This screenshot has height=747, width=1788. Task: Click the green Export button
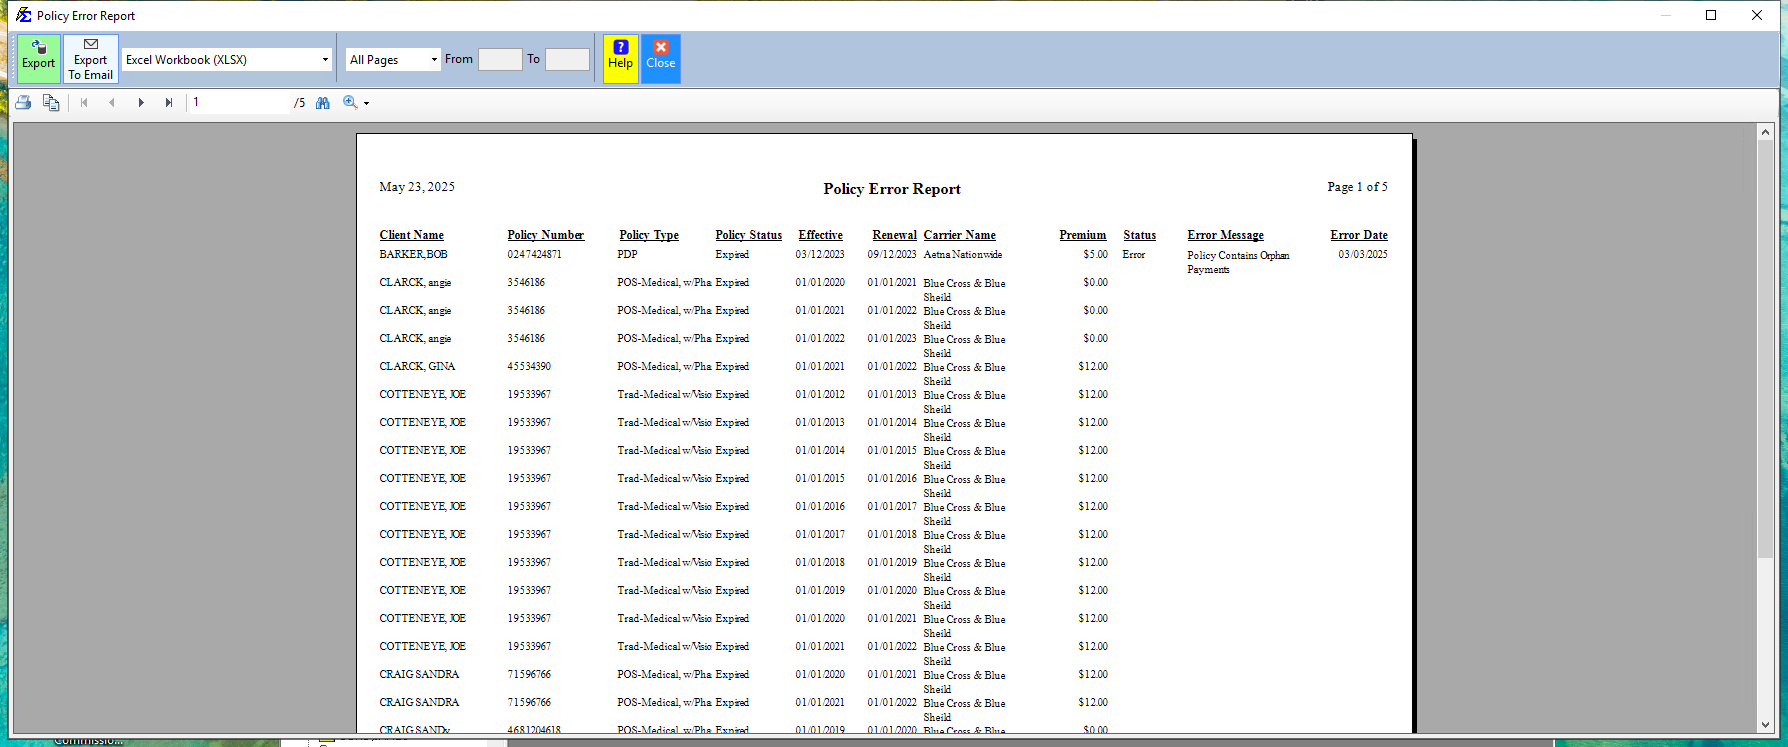point(39,59)
